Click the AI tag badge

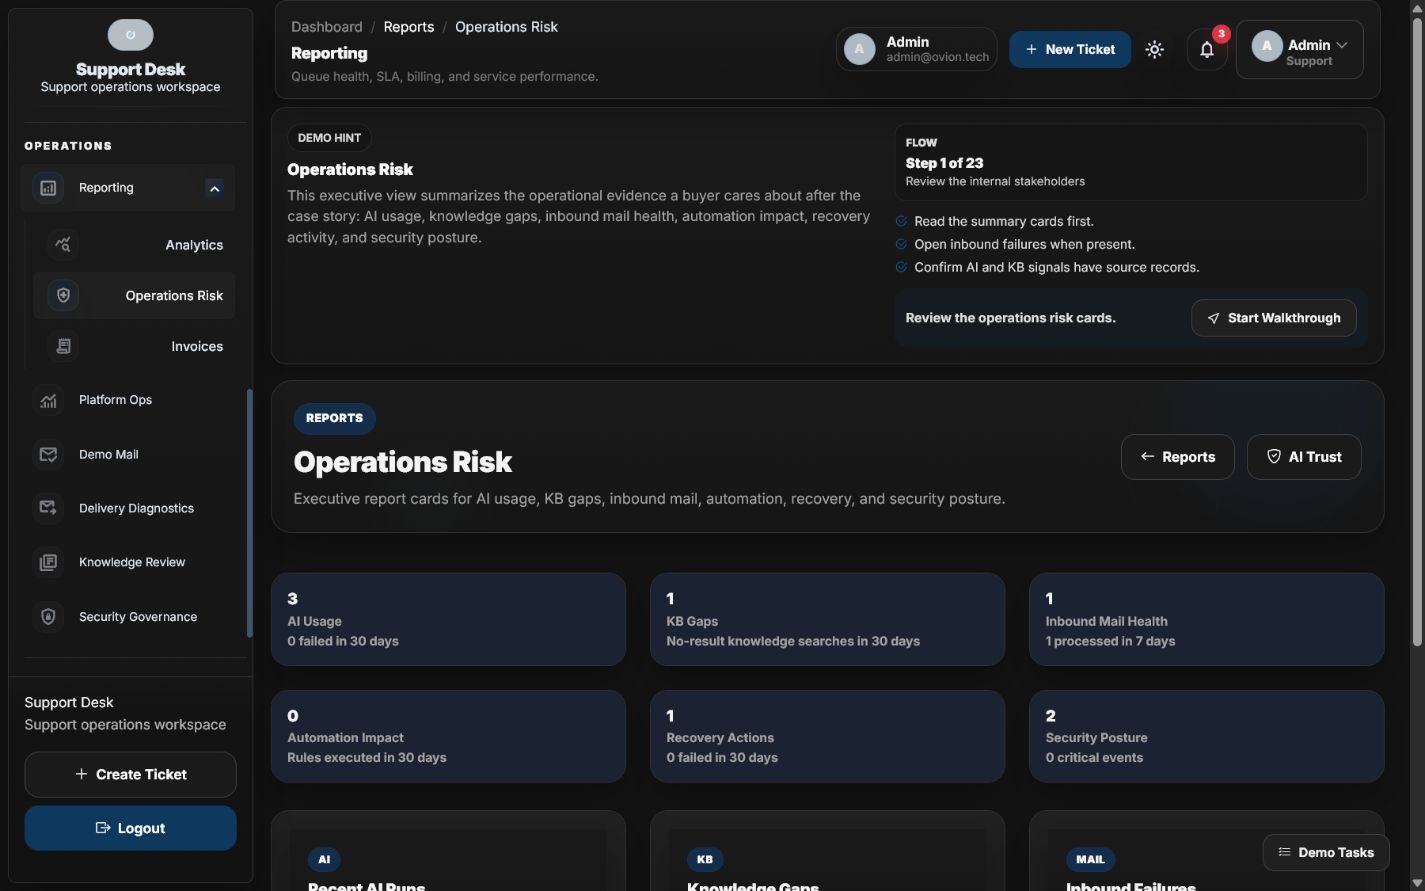click(x=324, y=859)
